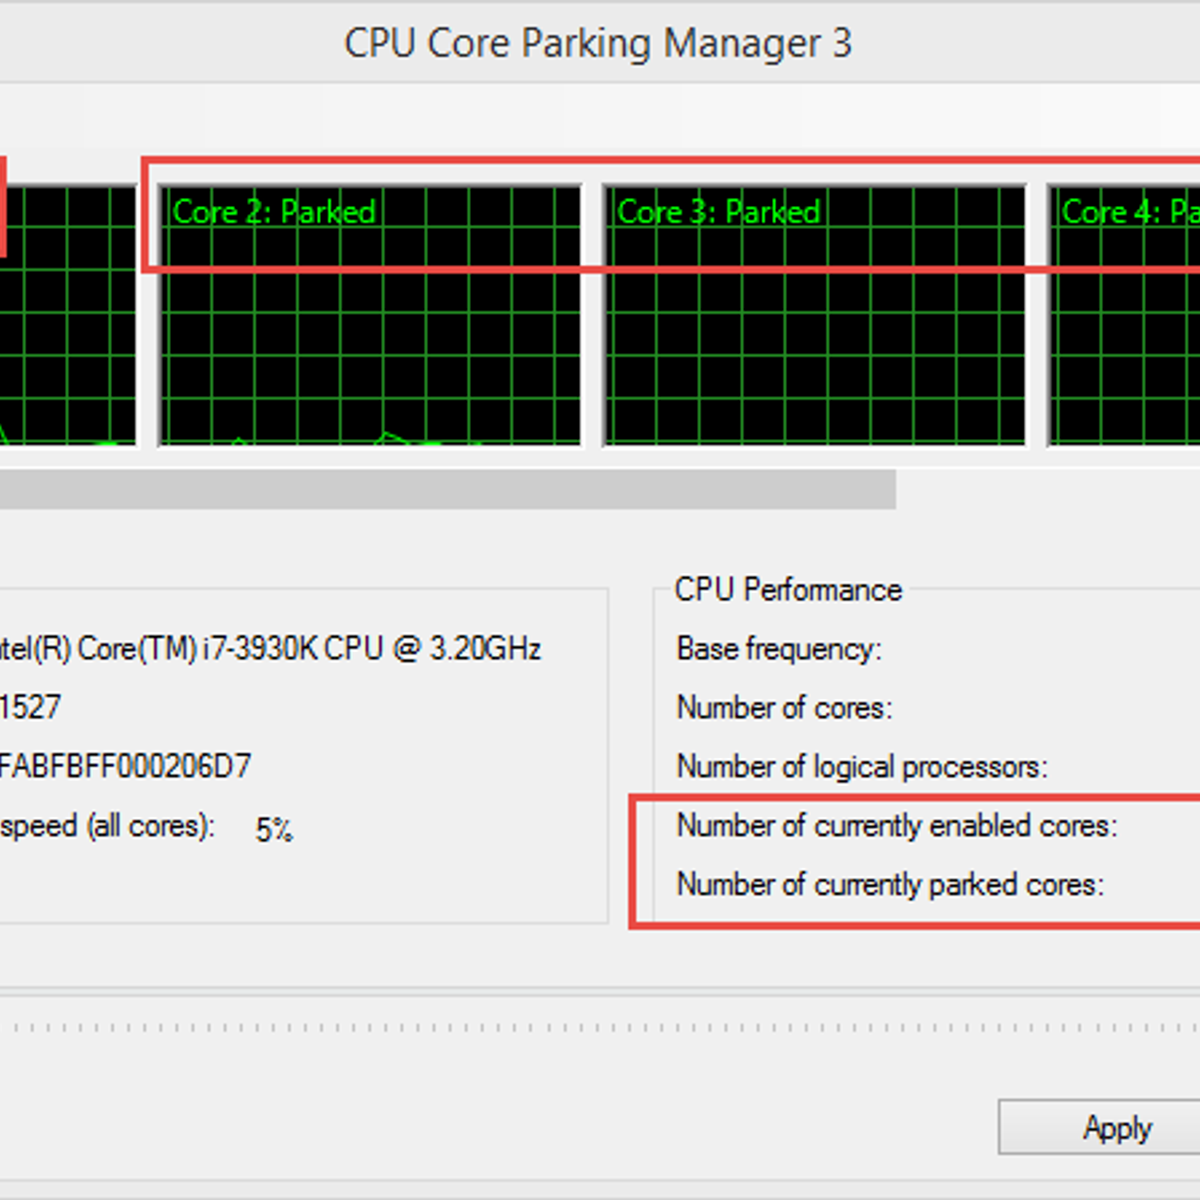
Task: Click the CPU Performance group heading
Action: point(788,590)
